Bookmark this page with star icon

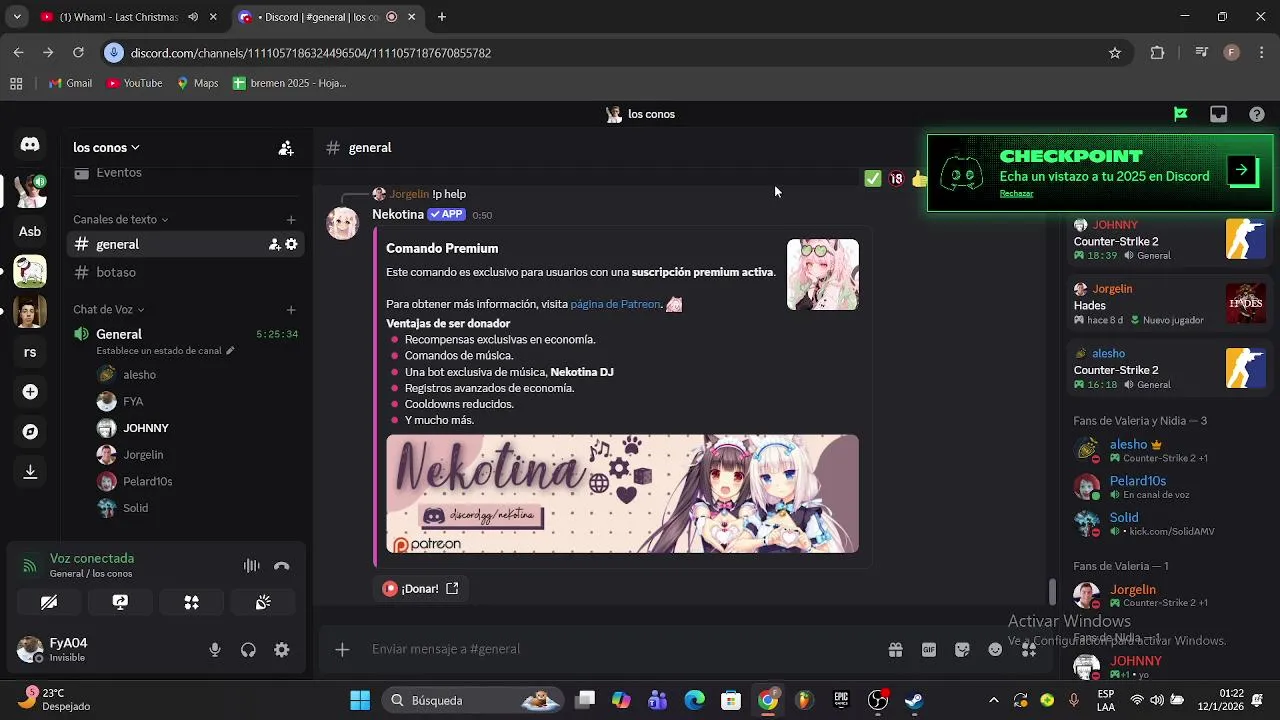tap(1115, 53)
